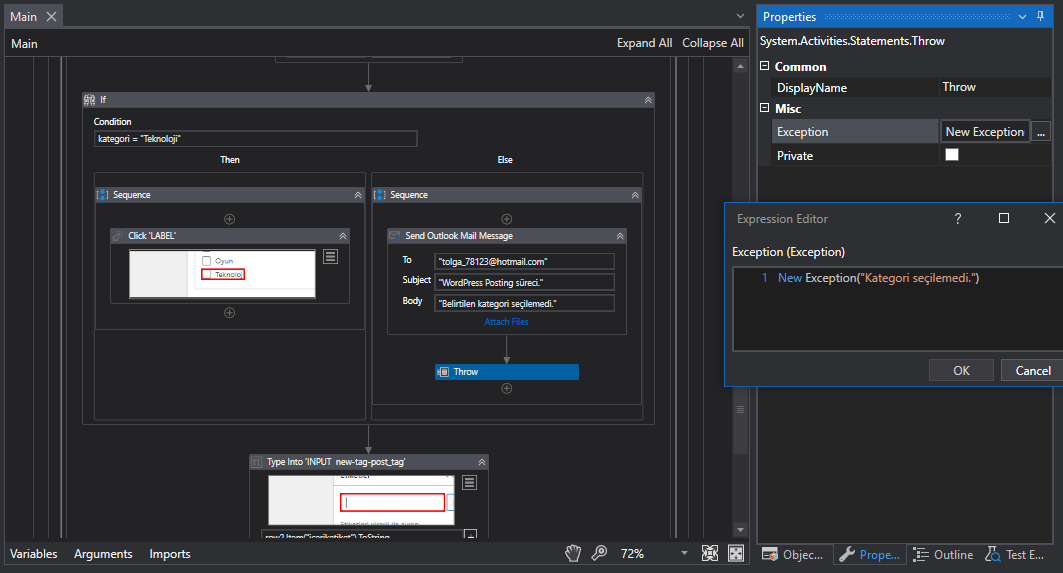The width and height of the screenshot is (1063, 573).
Task: Collapse the Misc properties group
Action: tap(765, 108)
